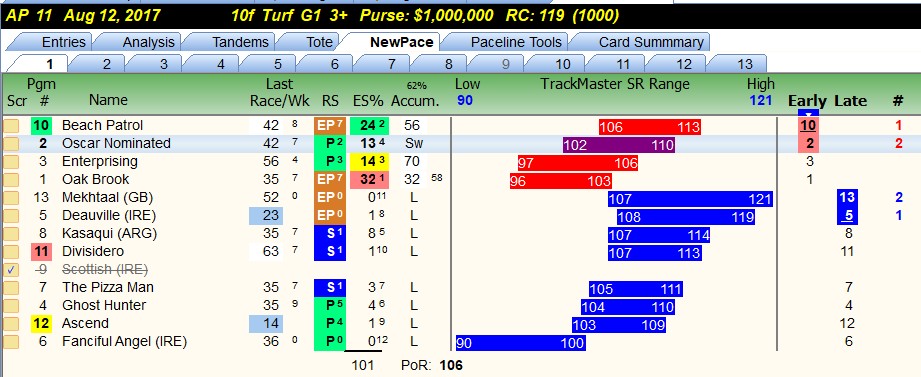This screenshot has height=377, width=921.
Task: Click Beach Patrol's EP7 run style badge
Action: click(x=330, y=126)
